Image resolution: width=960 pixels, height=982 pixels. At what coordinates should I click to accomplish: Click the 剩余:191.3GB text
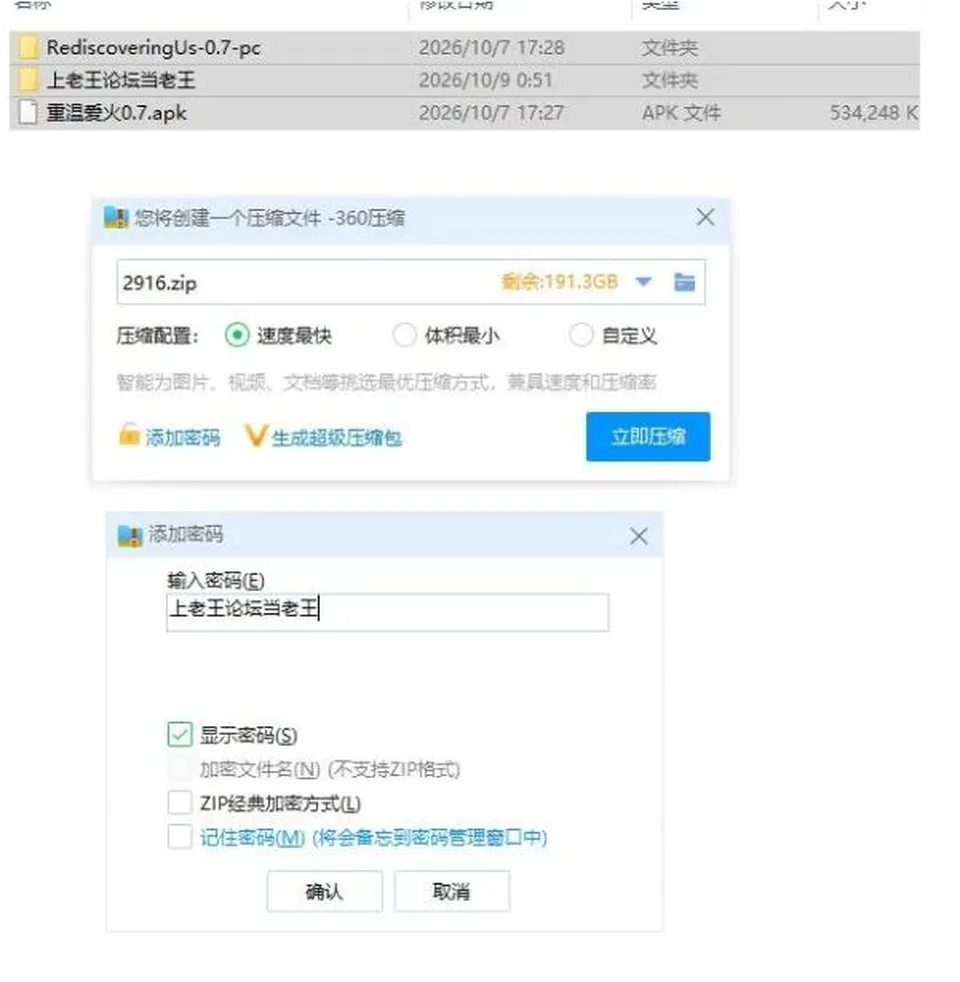point(560,282)
